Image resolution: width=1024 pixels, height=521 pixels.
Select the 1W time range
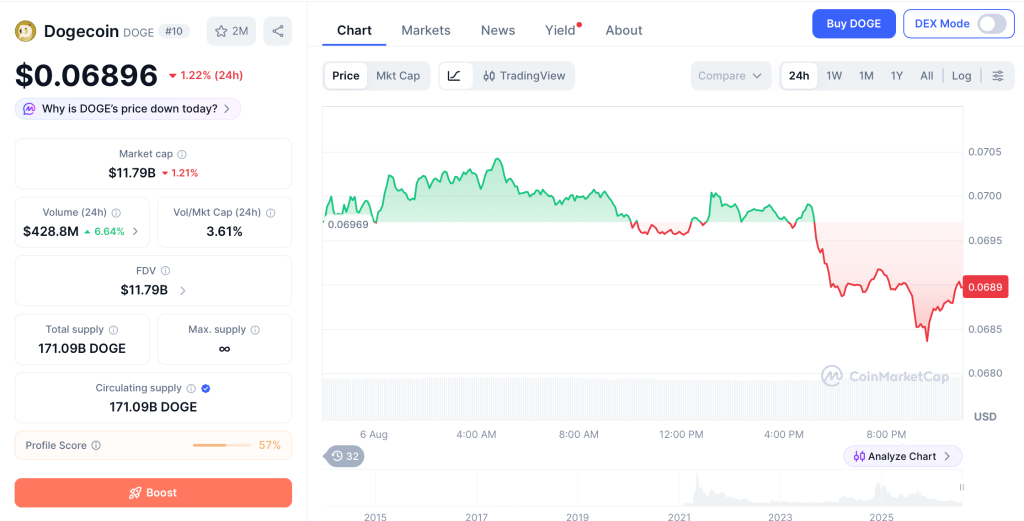point(834,76)
